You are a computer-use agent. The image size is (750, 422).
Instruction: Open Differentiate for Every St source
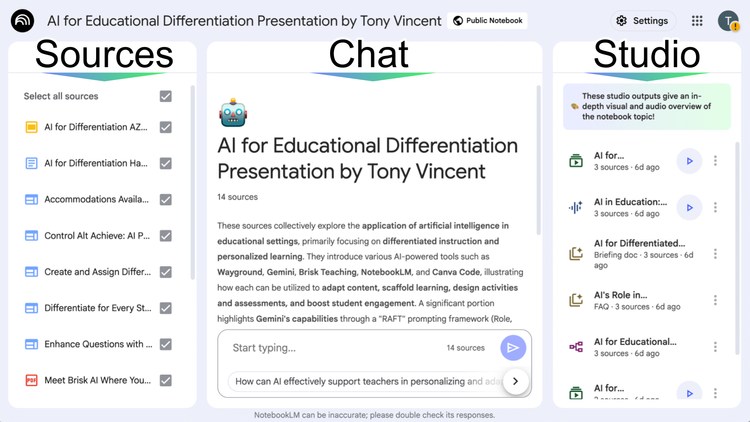(x=98, y=308)
